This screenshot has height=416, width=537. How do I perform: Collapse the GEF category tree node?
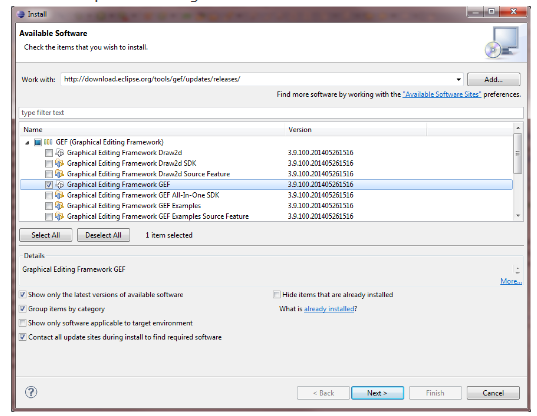point(27,143)
